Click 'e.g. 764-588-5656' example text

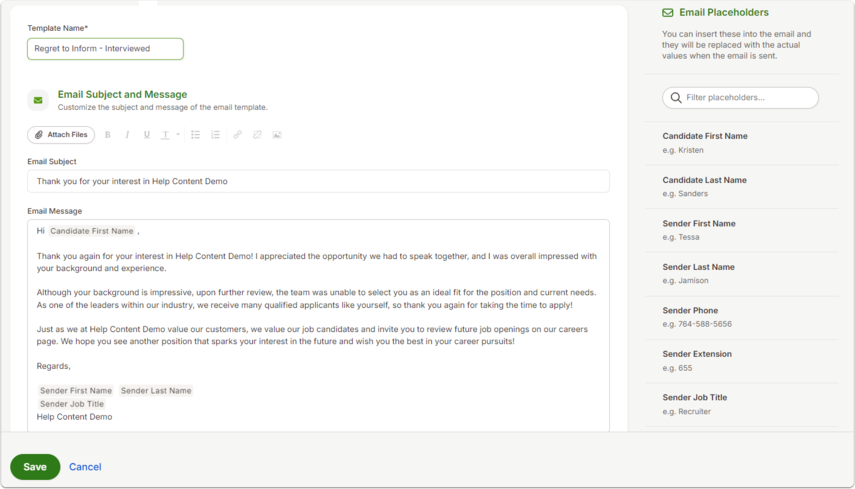(x=697, y=324)
